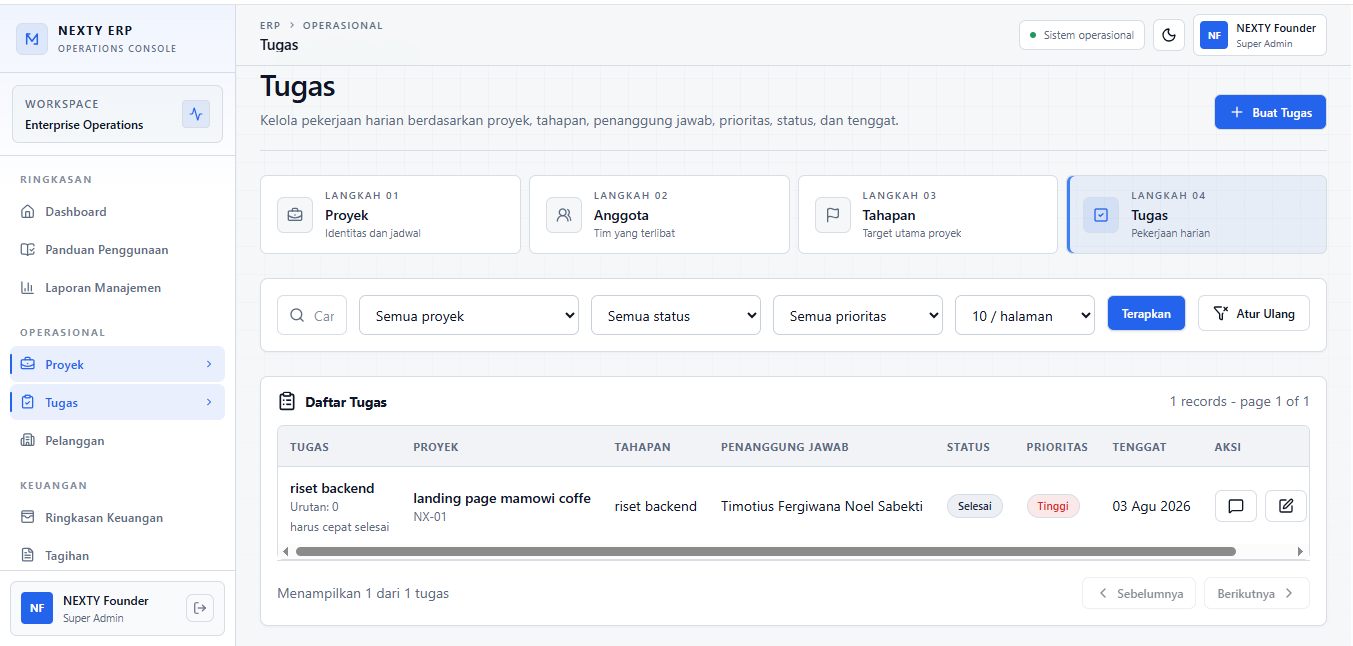Click the checkbox icon on Langkah 04
The height and width of the screenshot is (646, 1353).
point(1101,215)
